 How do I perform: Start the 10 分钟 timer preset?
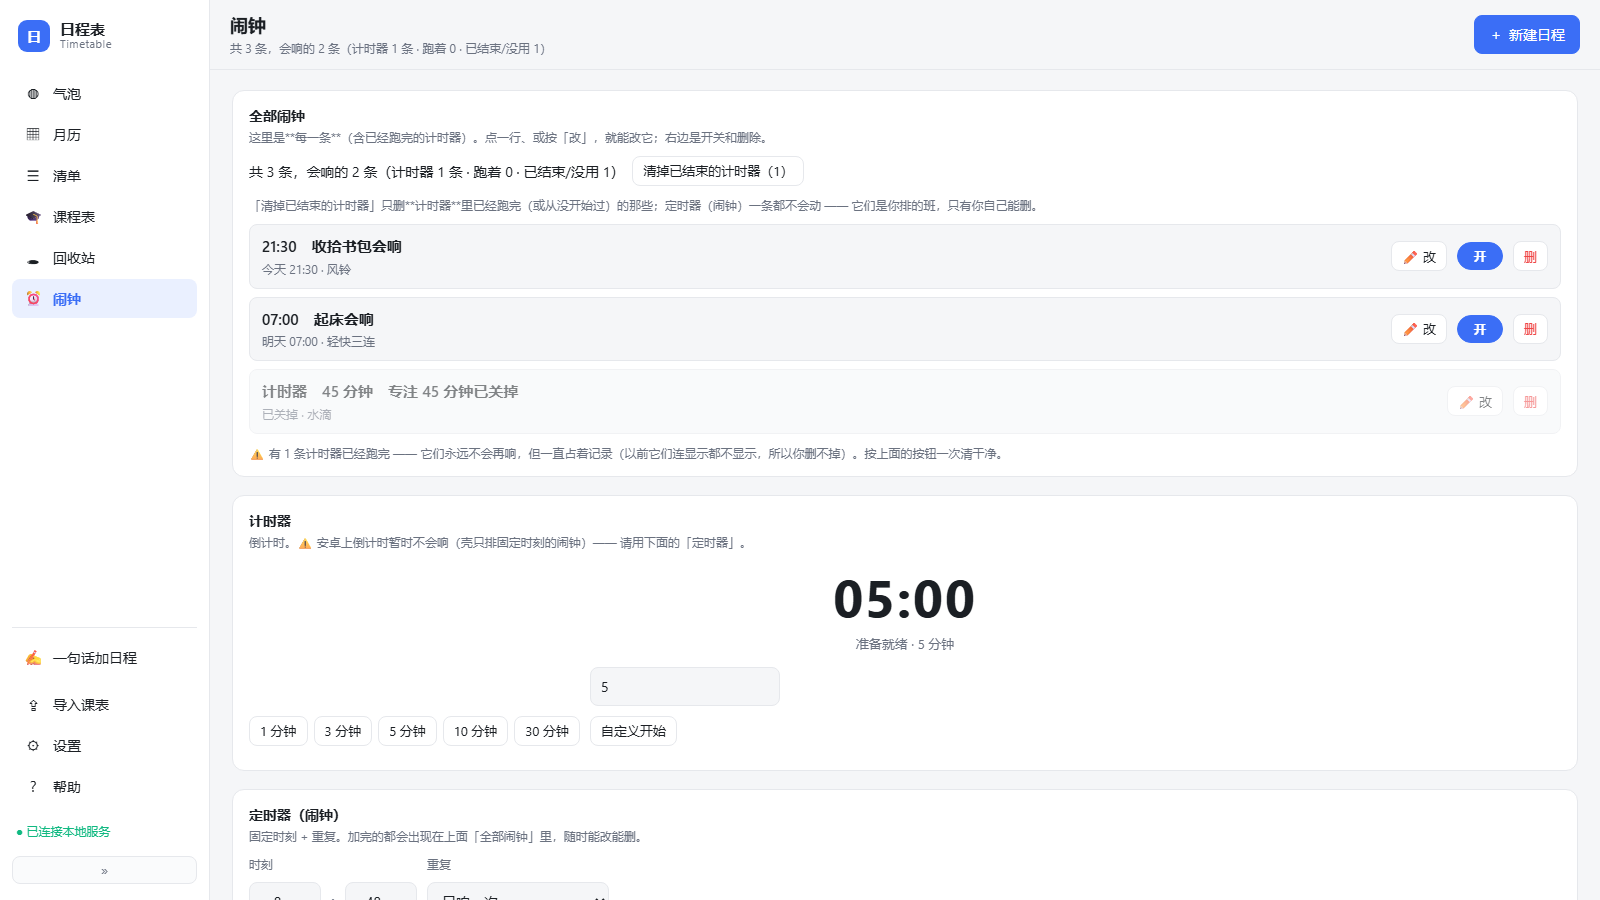click(475, 731)
